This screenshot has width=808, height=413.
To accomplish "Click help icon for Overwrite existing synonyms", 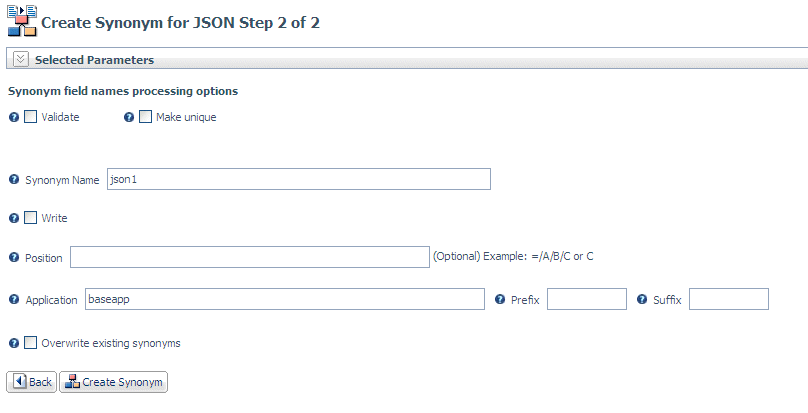I will [x=14, y=343].
